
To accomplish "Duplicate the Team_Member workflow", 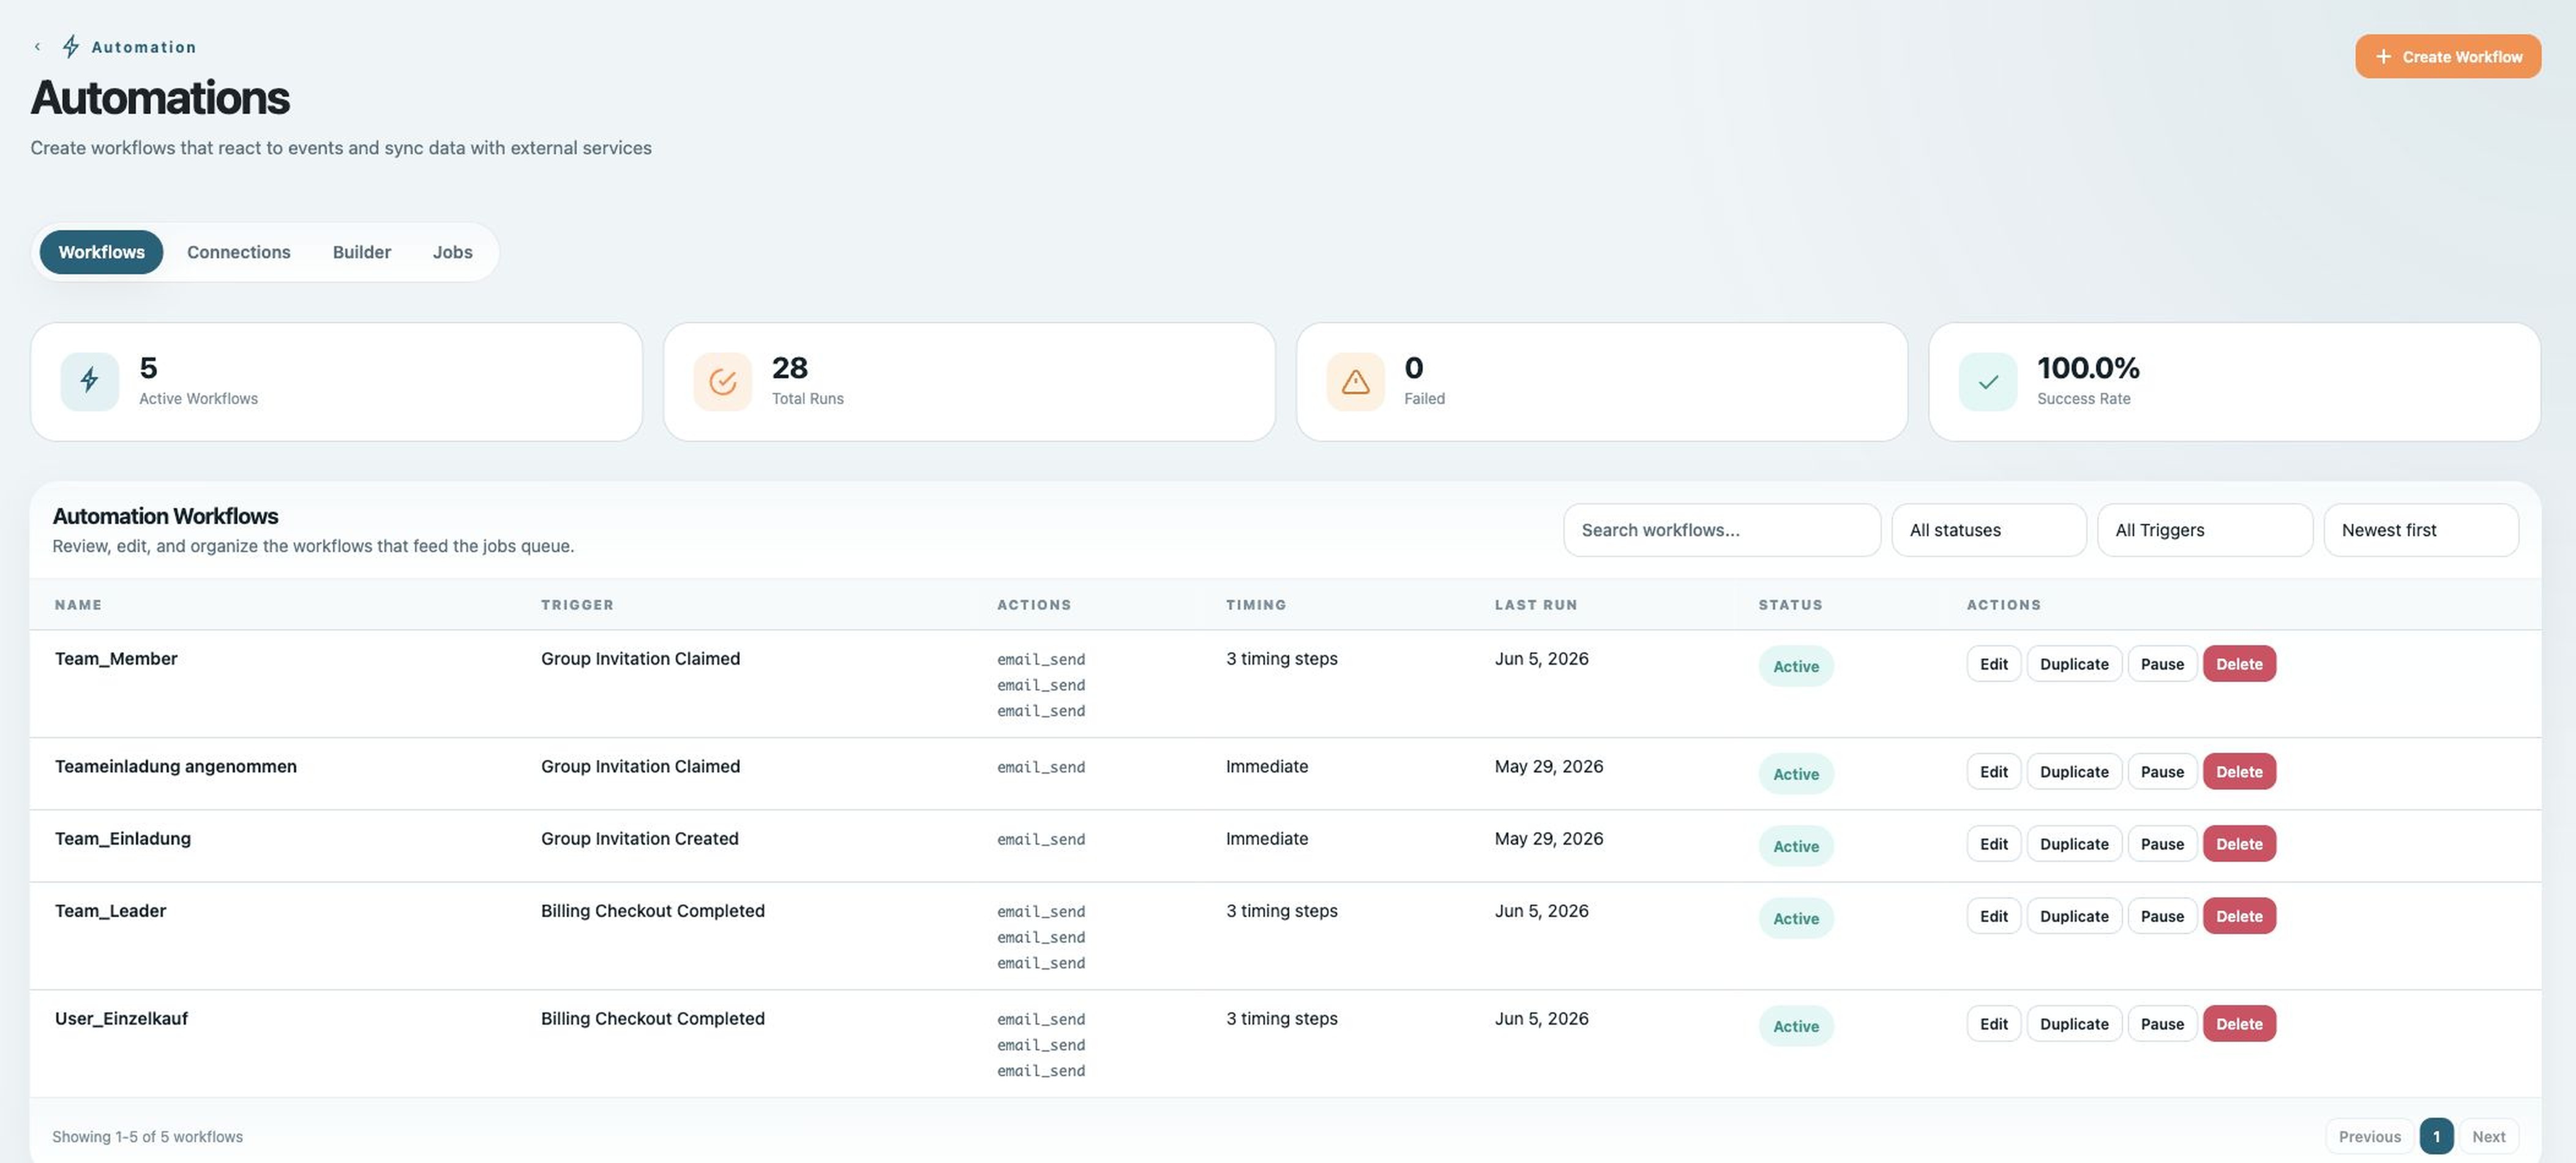I will point(2074,664).
